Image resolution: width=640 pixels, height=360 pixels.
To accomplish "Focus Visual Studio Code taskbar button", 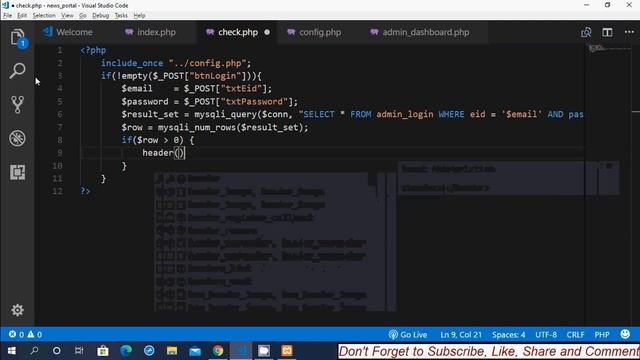I will 241,351.
